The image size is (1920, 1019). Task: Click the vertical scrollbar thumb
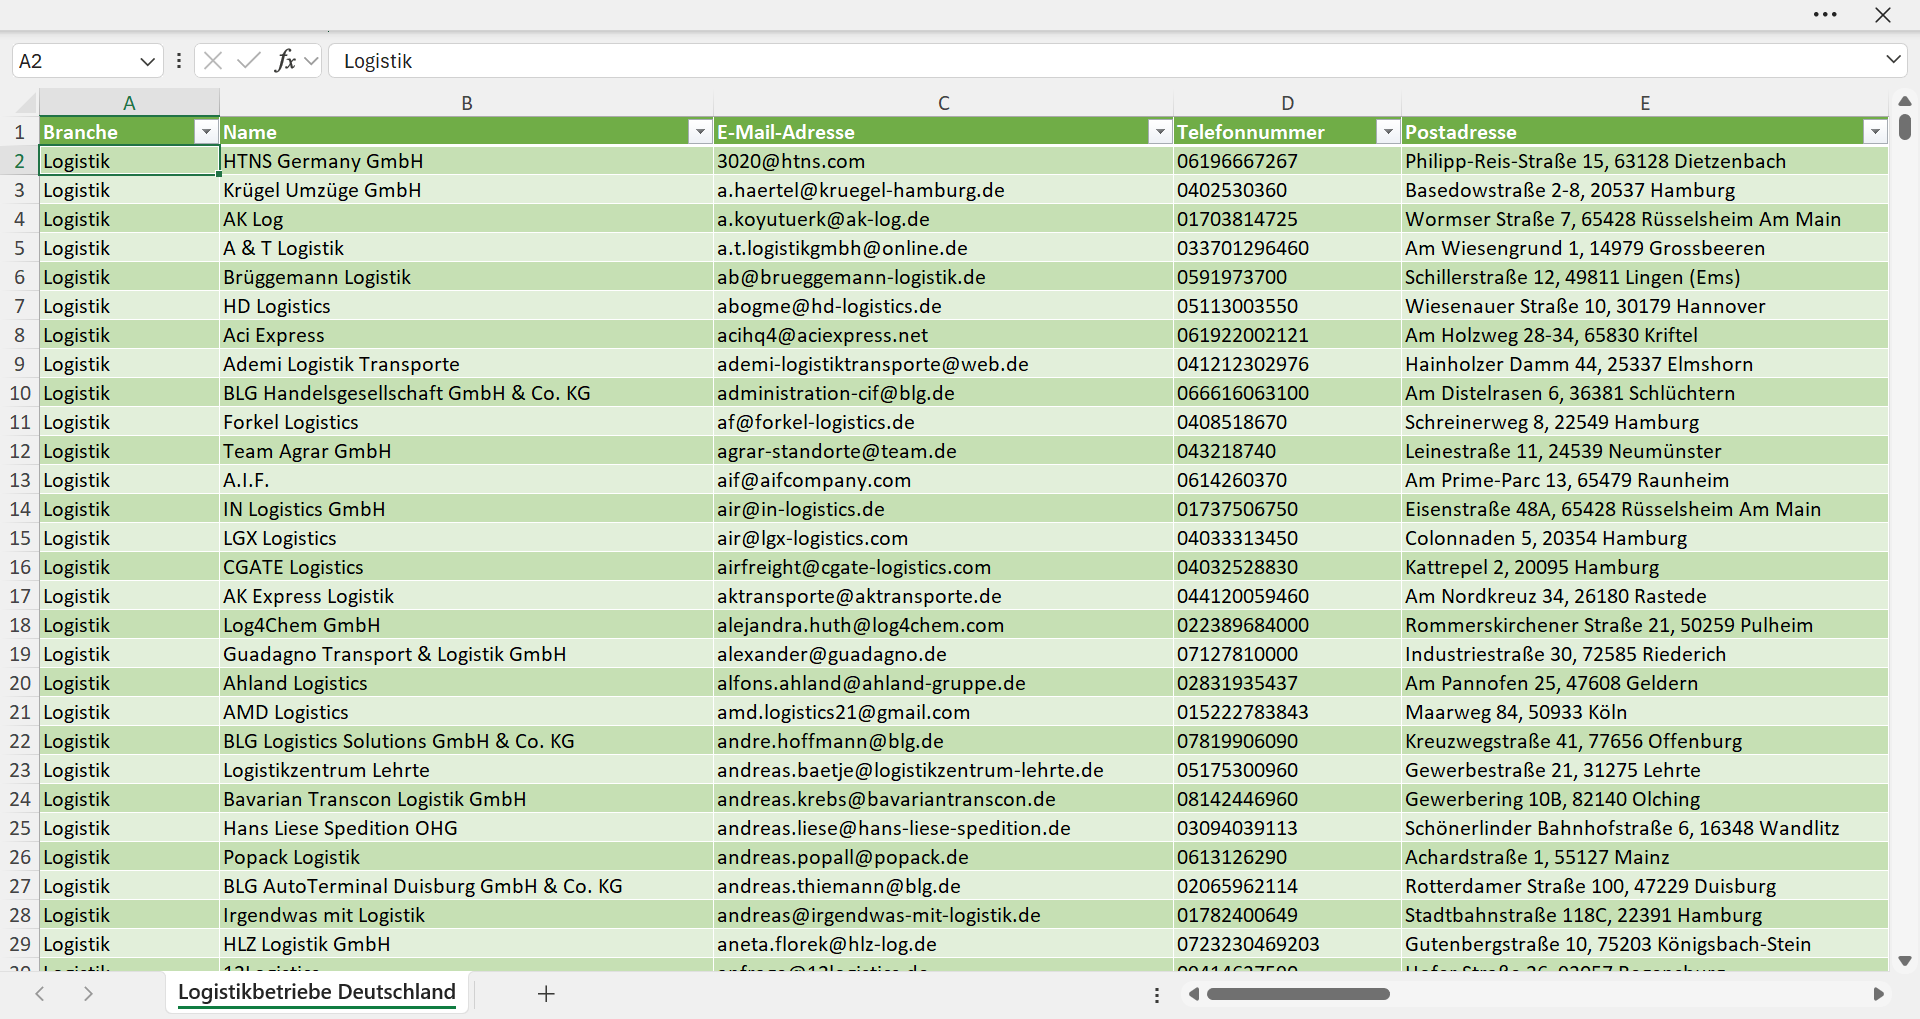[x=1904, y=126]
